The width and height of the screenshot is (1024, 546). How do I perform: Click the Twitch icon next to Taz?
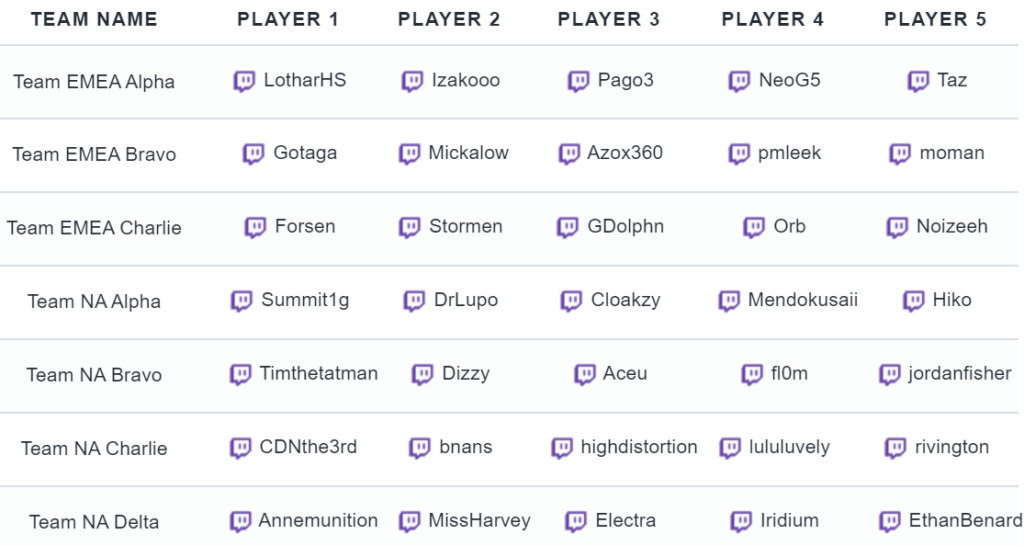point(918,82)
